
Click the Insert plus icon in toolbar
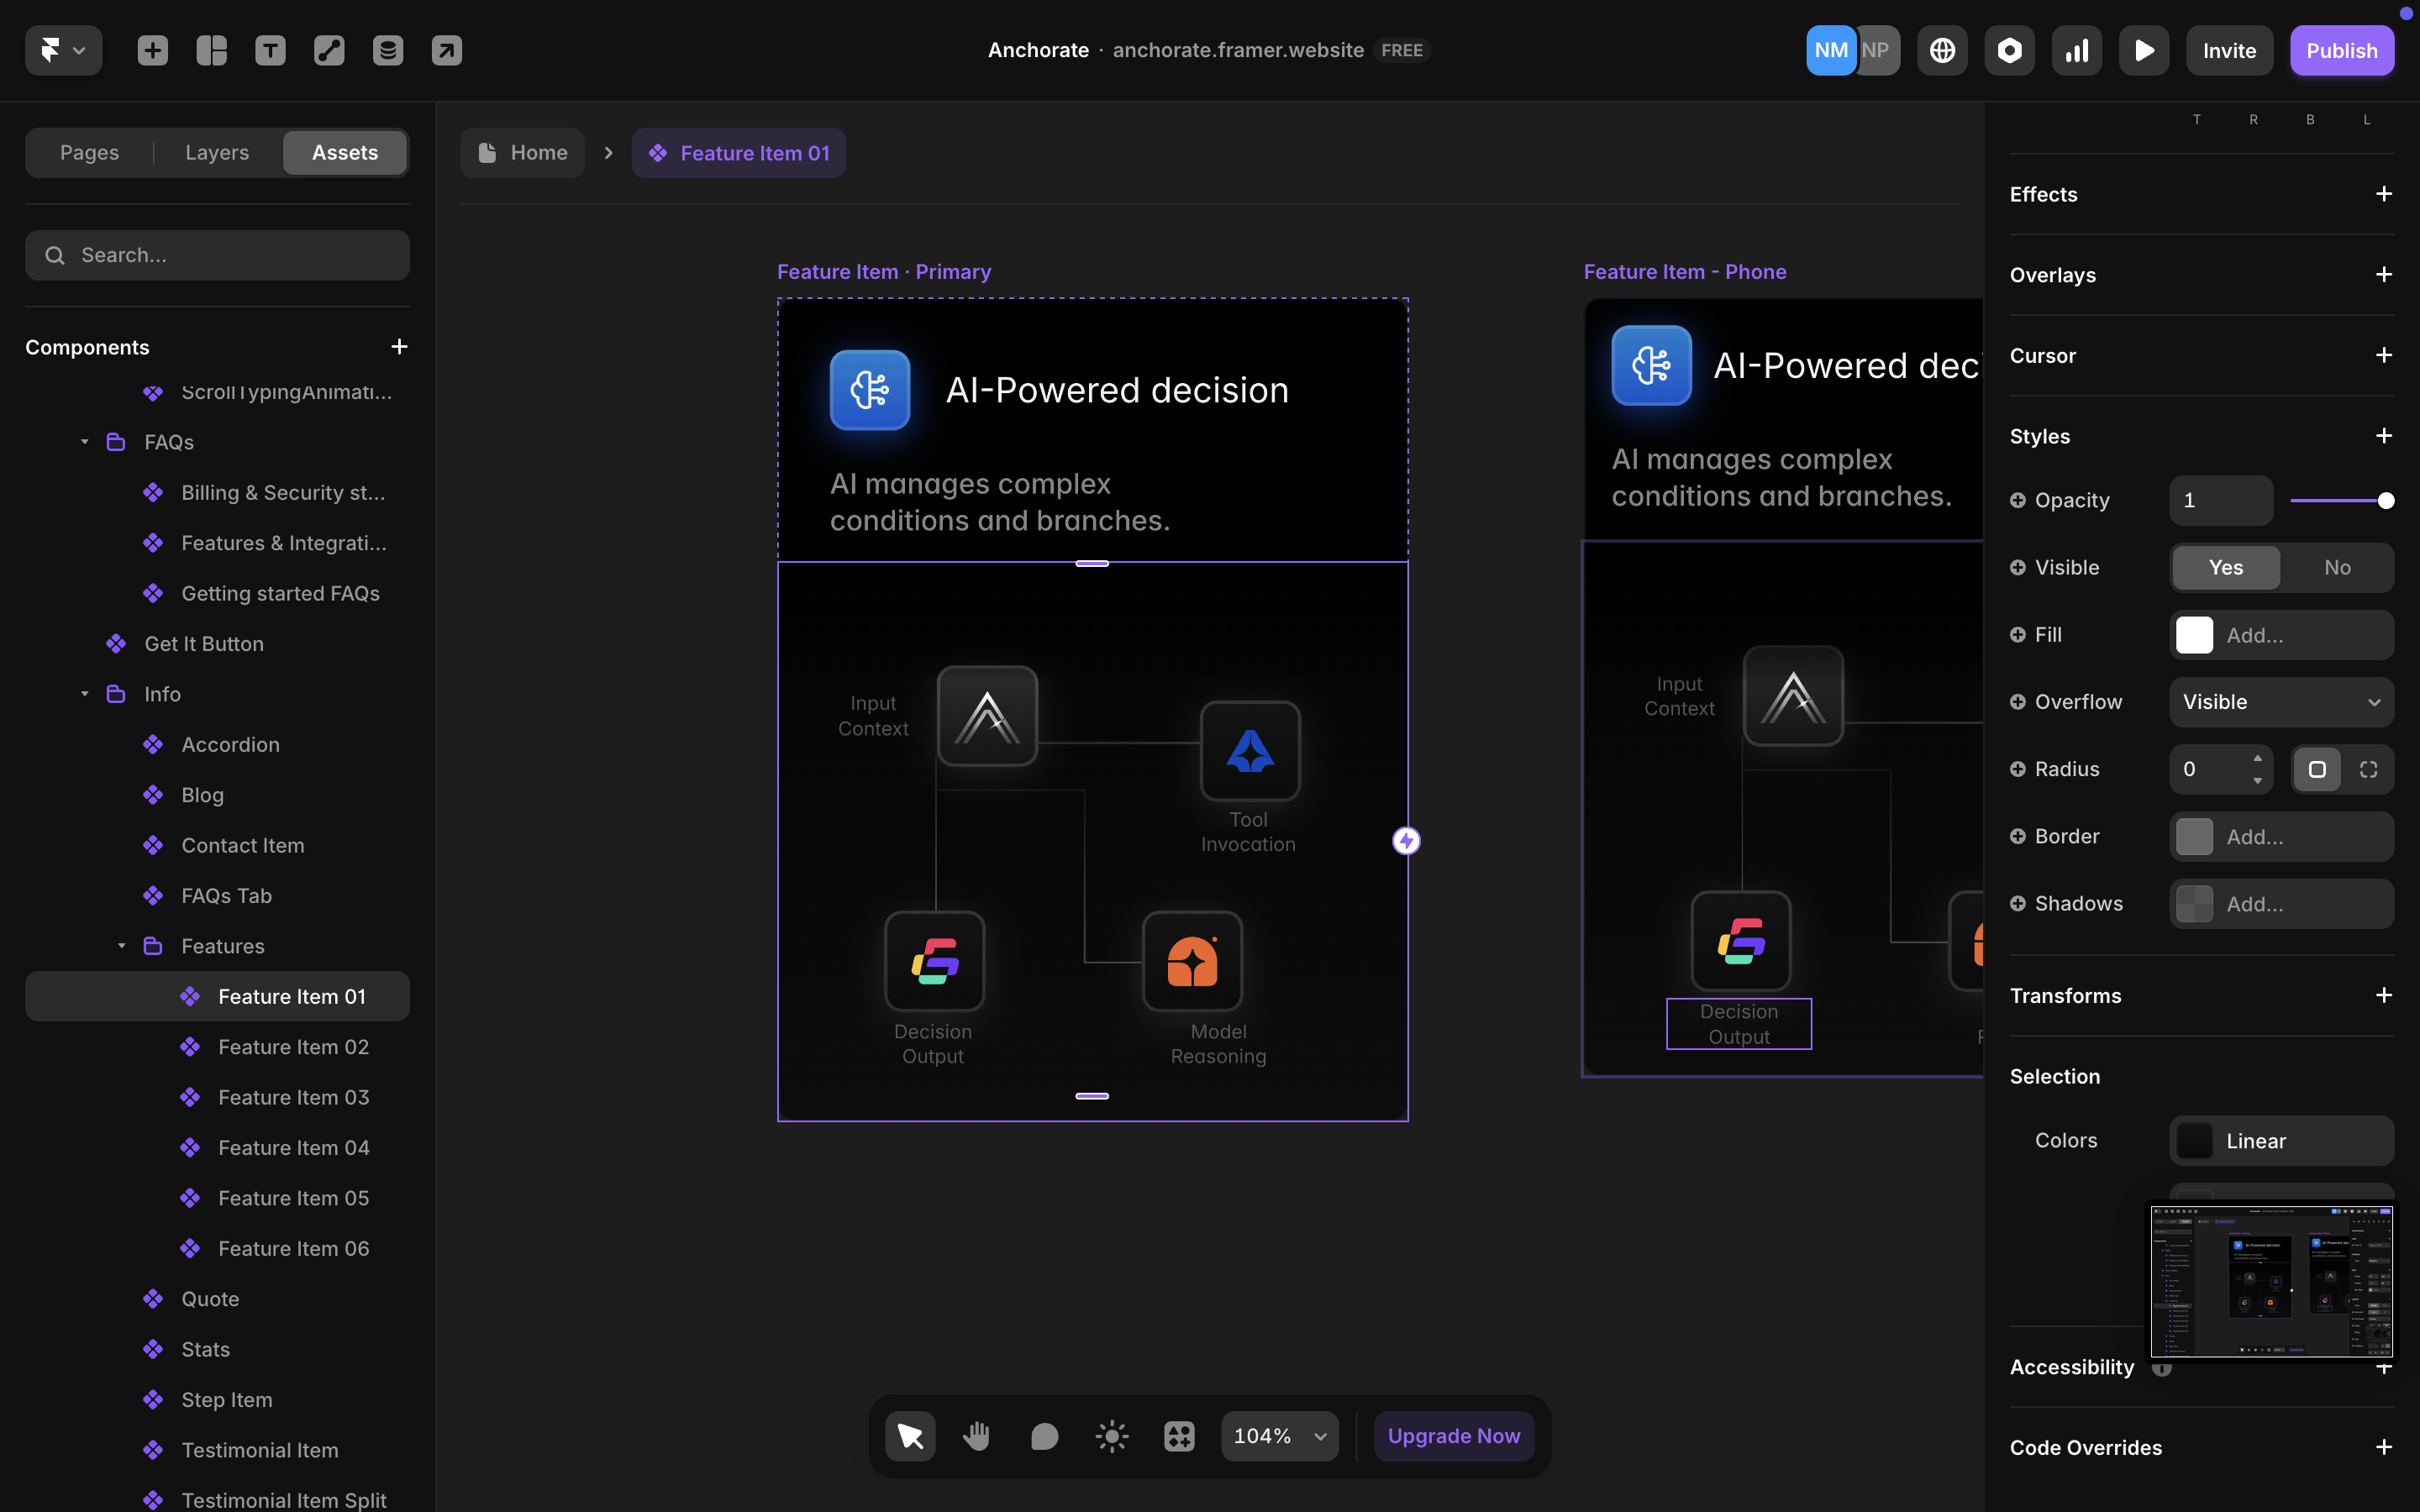click(x=152, y=50)
